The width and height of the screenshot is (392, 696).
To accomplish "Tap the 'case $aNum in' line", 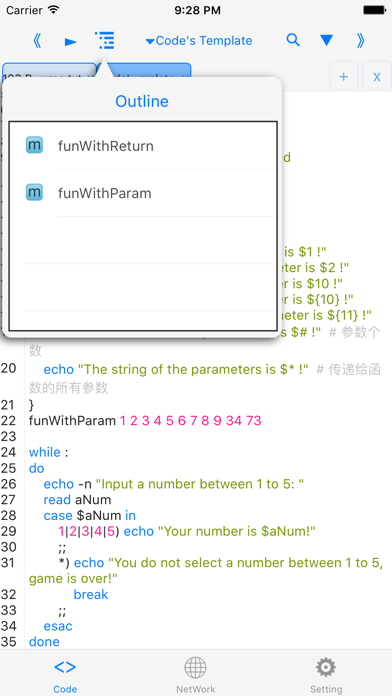I will click(x=90, y=516).
